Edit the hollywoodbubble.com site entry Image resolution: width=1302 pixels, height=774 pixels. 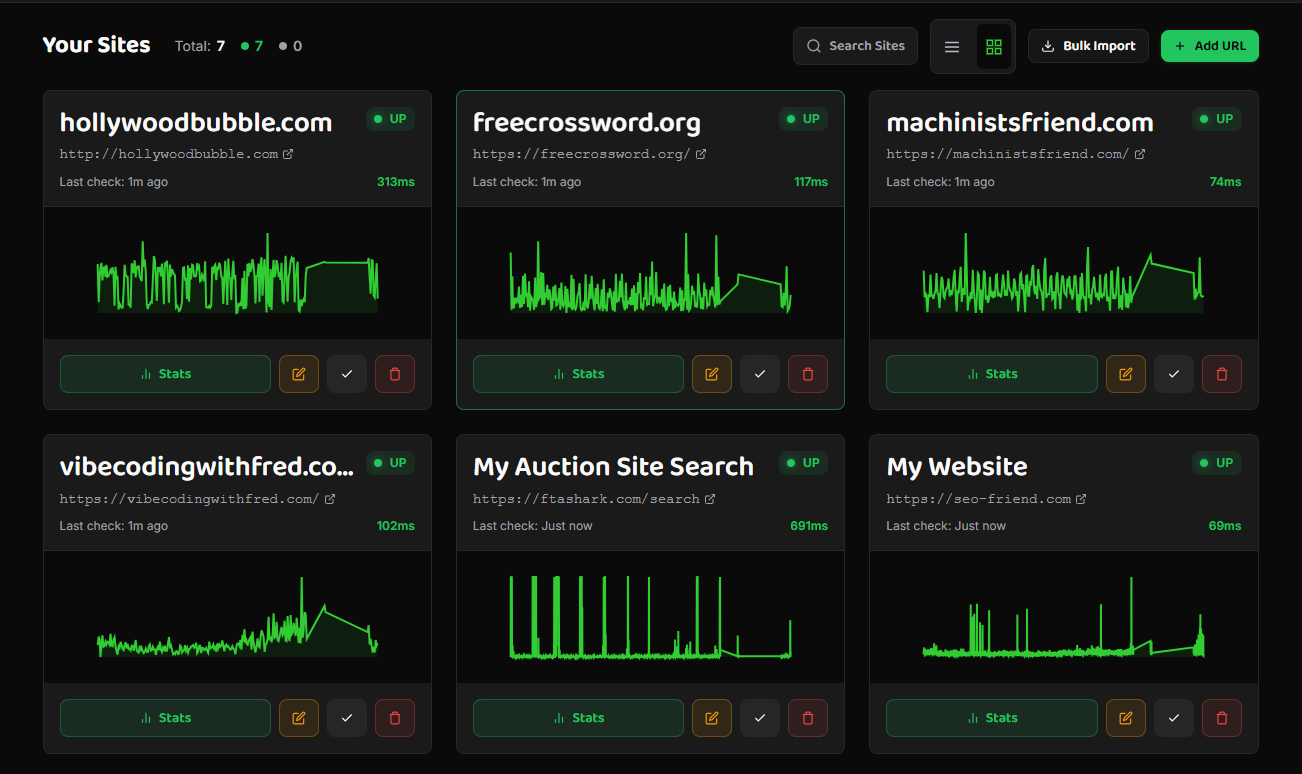click(x=298, y=373)
